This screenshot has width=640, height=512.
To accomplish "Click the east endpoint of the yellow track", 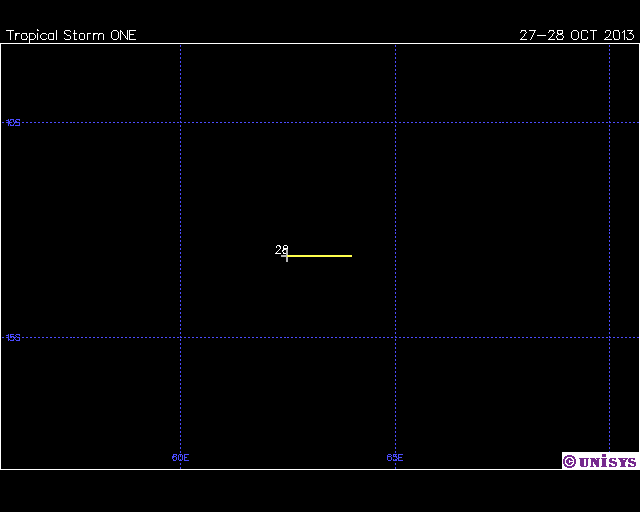I will (351, 256).
